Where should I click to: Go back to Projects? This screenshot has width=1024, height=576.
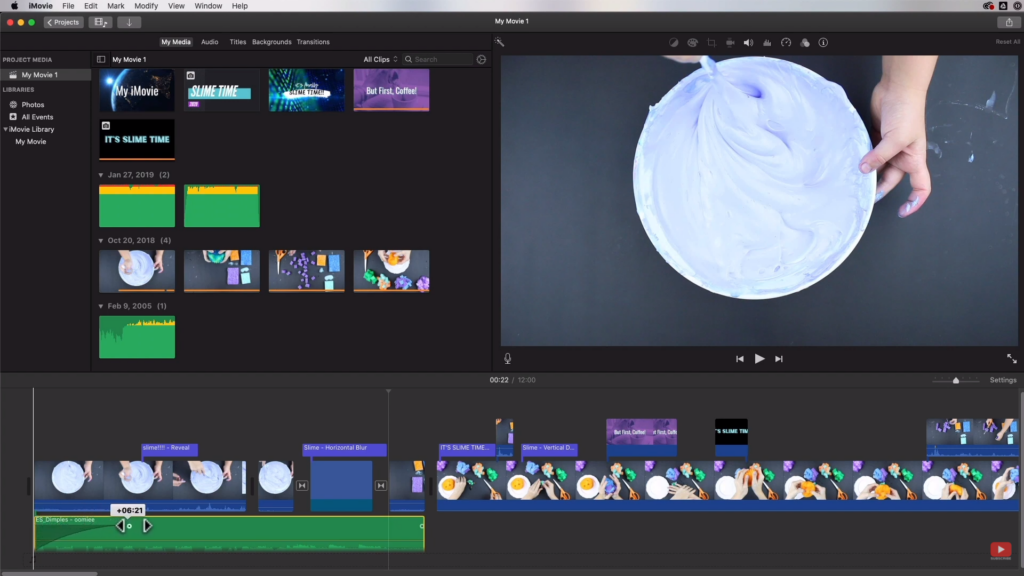[x=63, y=22]
